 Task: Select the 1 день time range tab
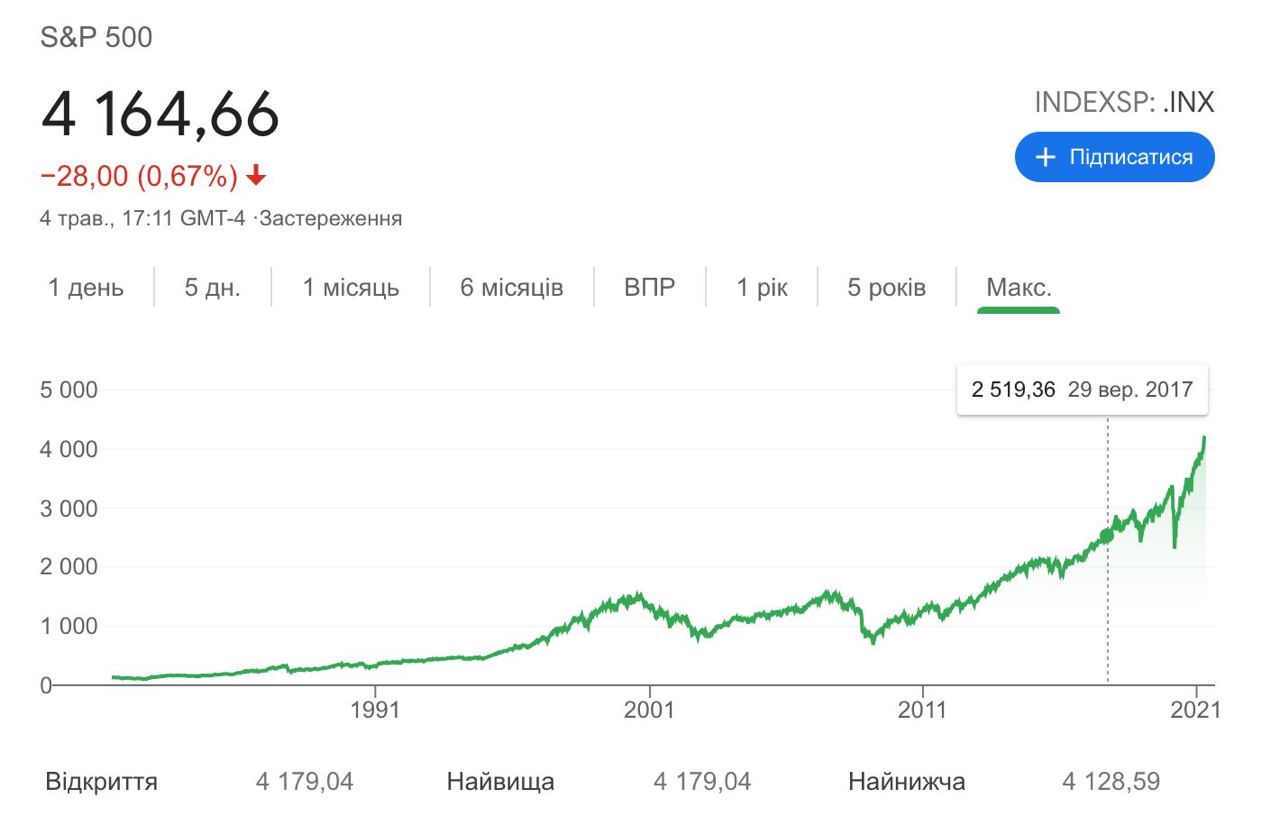coord(87,288)
